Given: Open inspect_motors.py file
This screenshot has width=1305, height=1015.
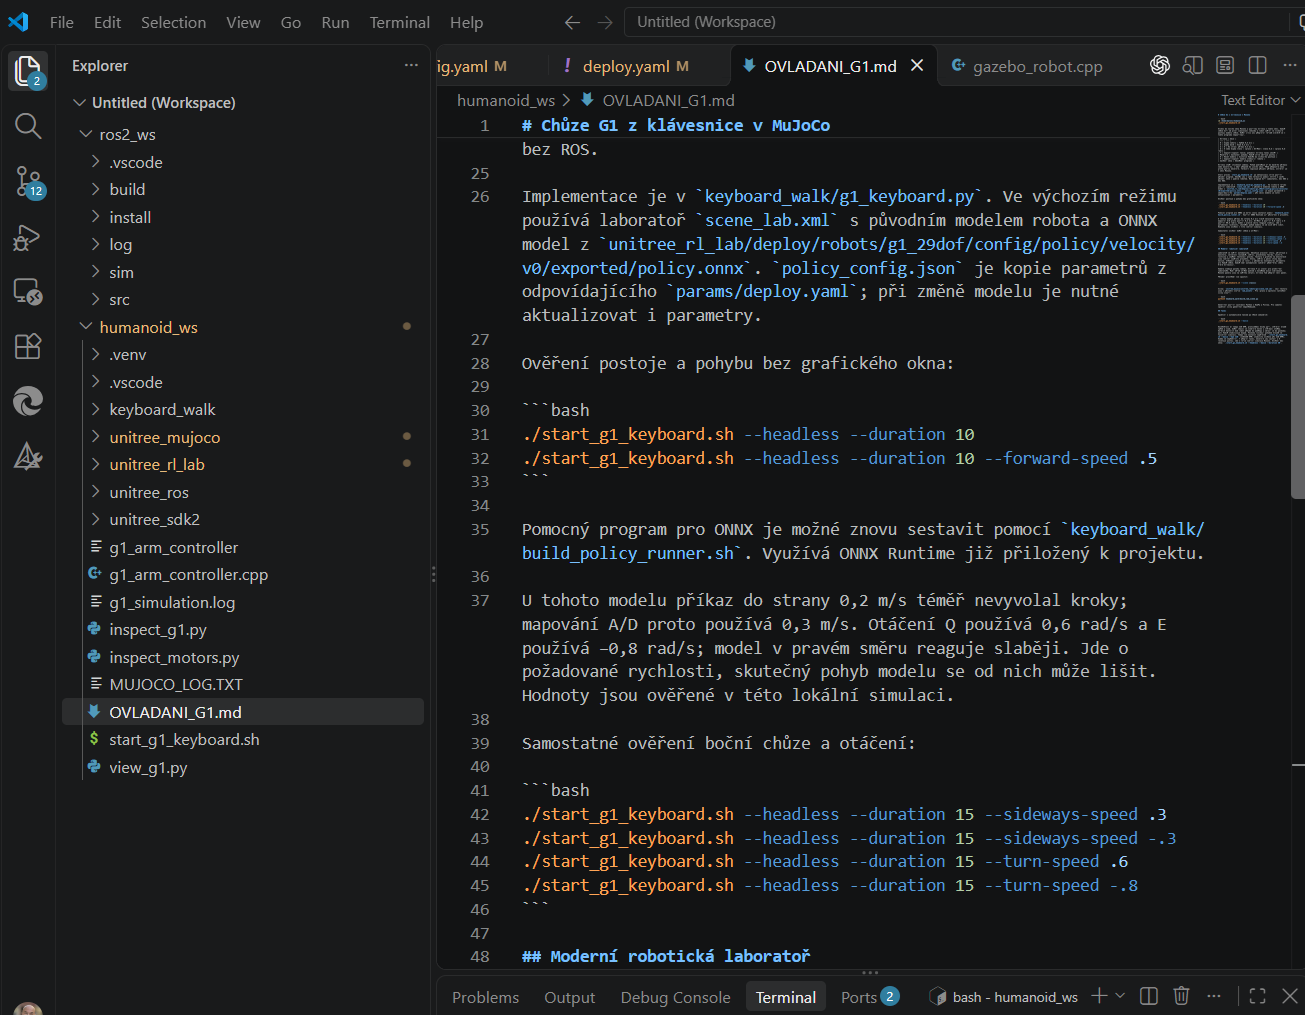Looking at the screenshot, I should 242,657.
